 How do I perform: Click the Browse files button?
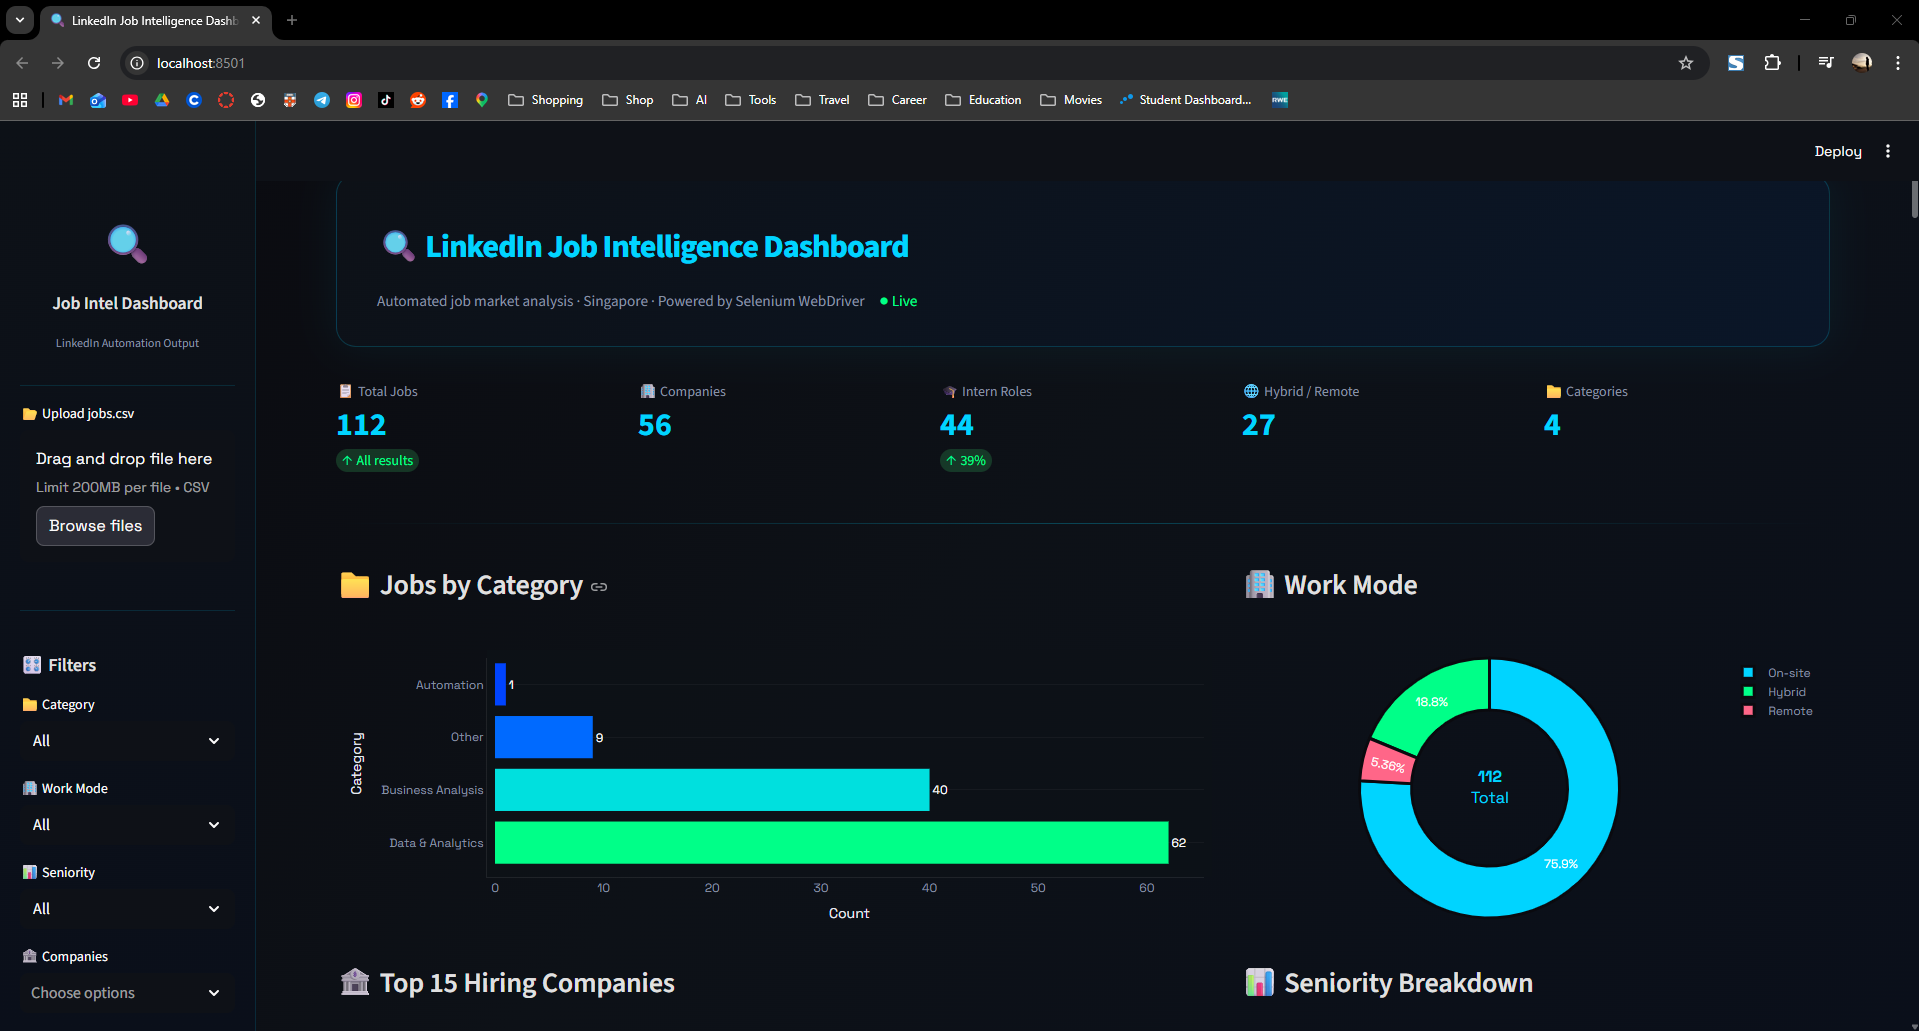click(95, 526)
